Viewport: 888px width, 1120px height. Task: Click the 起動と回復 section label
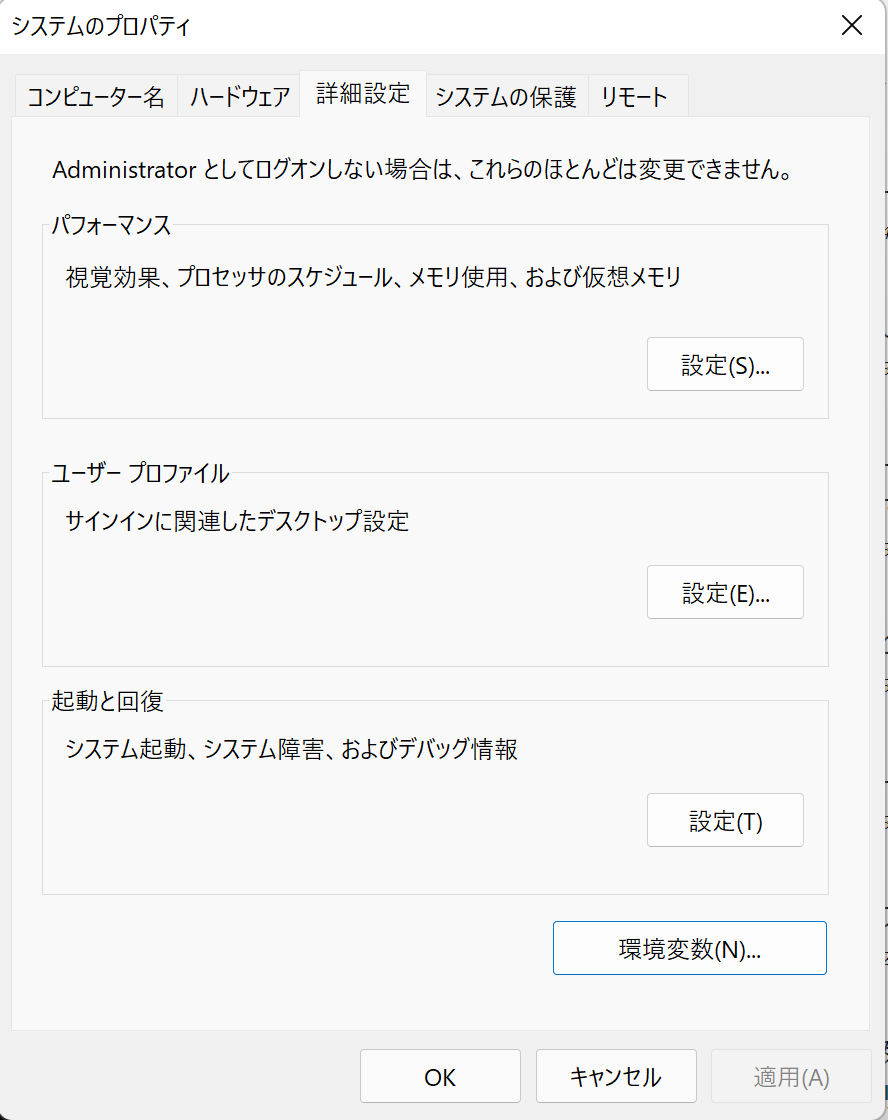(x=107, y=701)
